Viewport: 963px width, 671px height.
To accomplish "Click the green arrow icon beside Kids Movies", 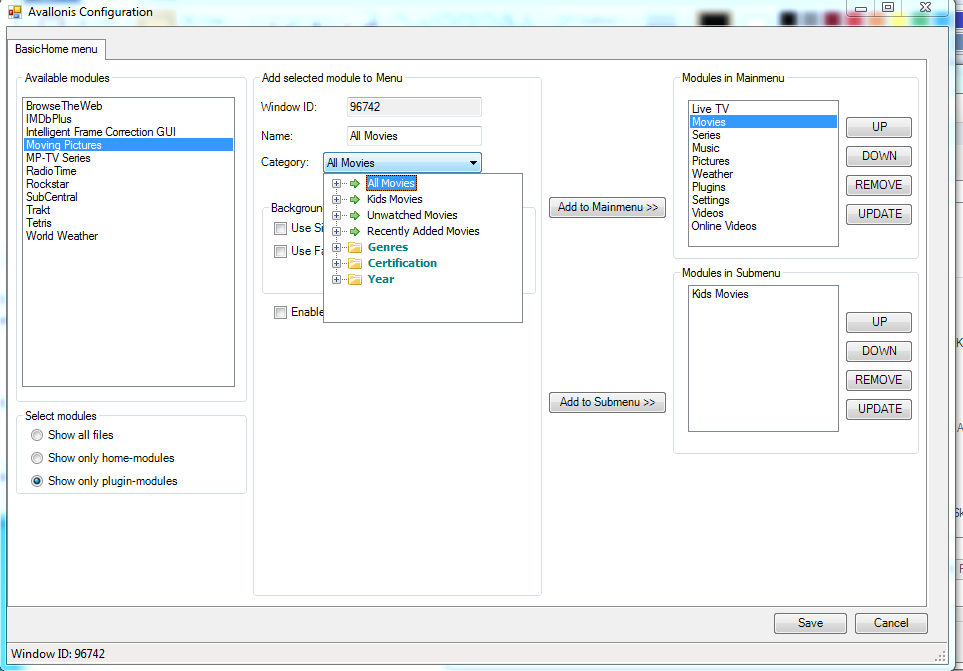I will [355, 199].
